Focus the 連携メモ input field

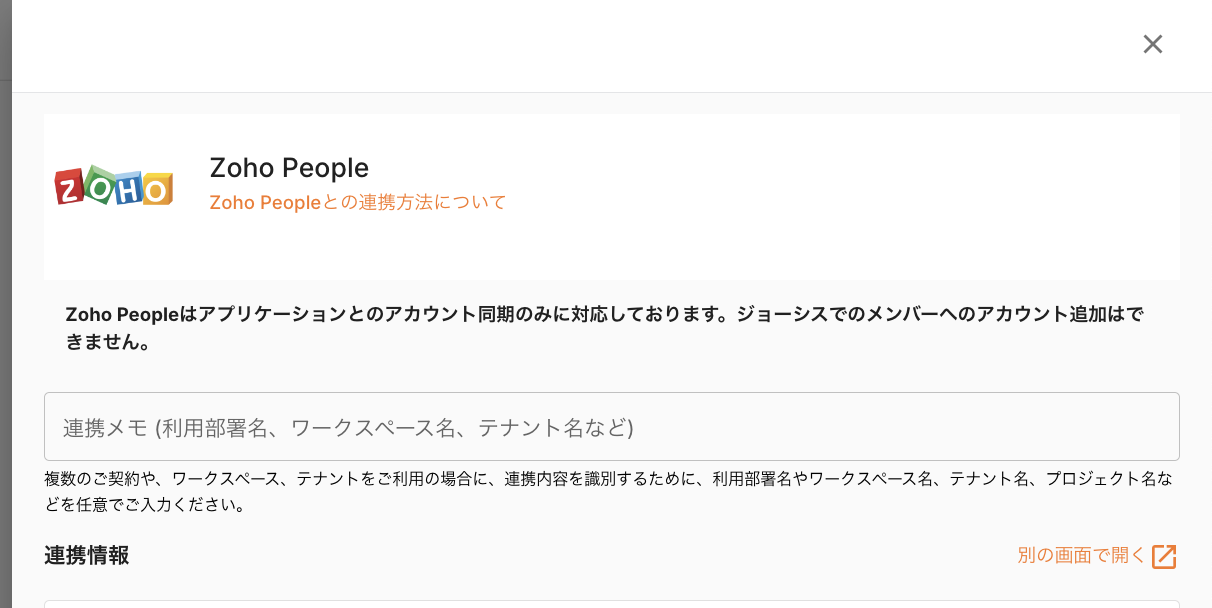[x=611, y=427]
